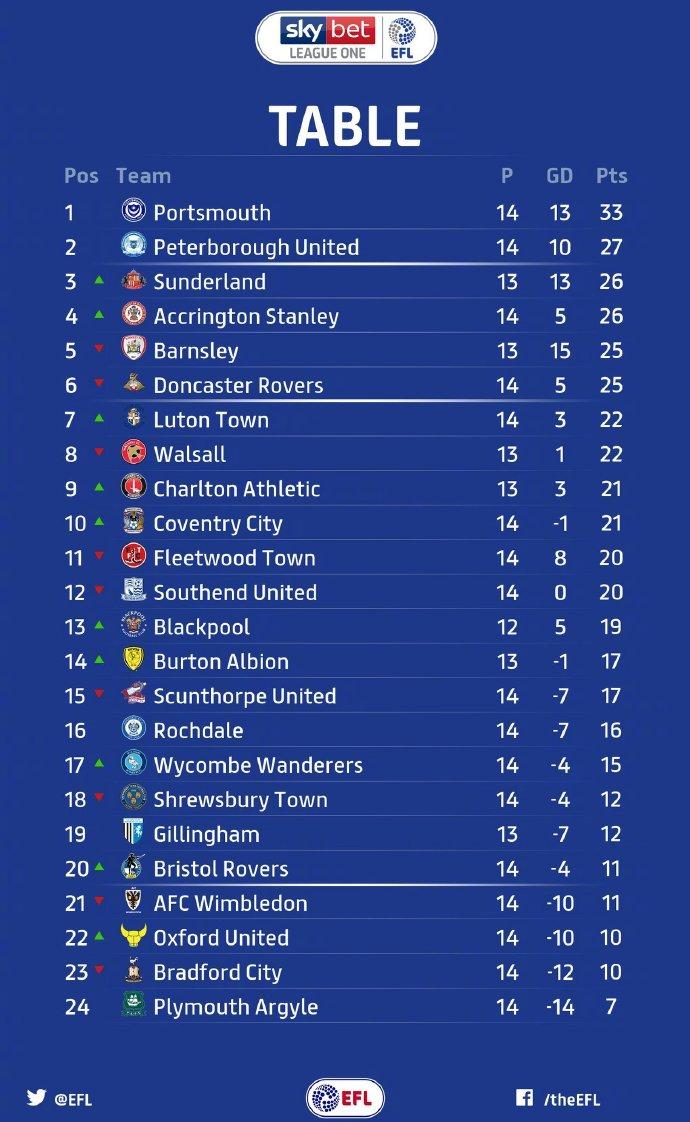
Task: Click the Peterborough United team name
Action: click(x=256, y=247)
